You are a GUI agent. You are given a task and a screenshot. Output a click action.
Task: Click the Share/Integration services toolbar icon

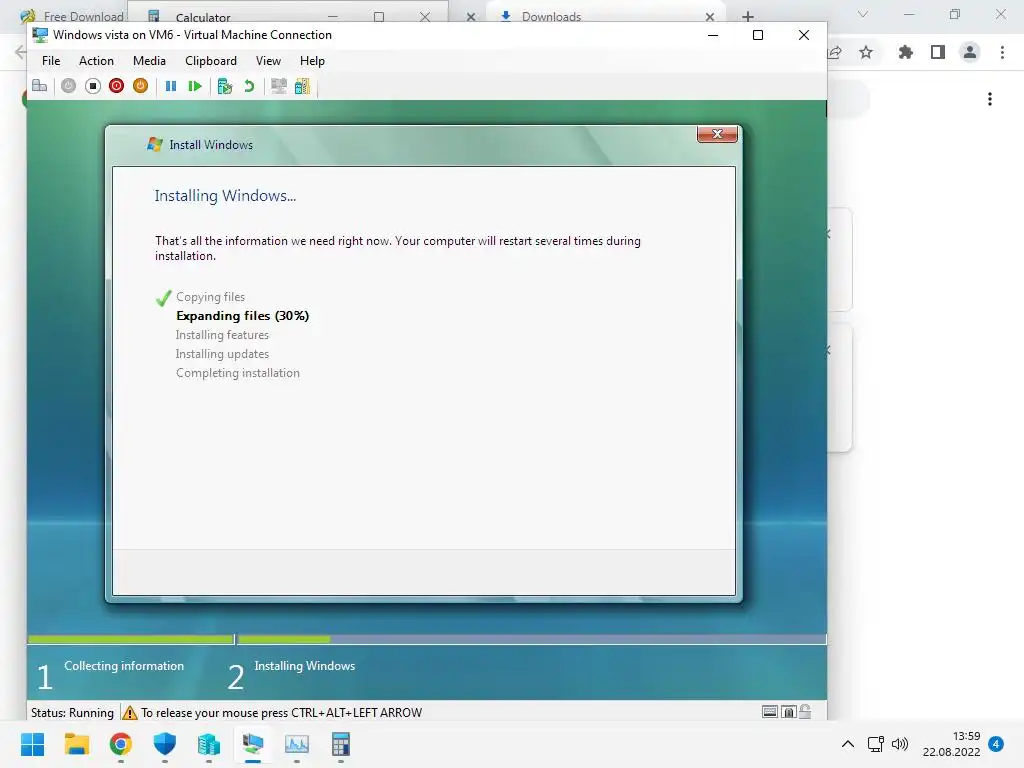point(302,86)
